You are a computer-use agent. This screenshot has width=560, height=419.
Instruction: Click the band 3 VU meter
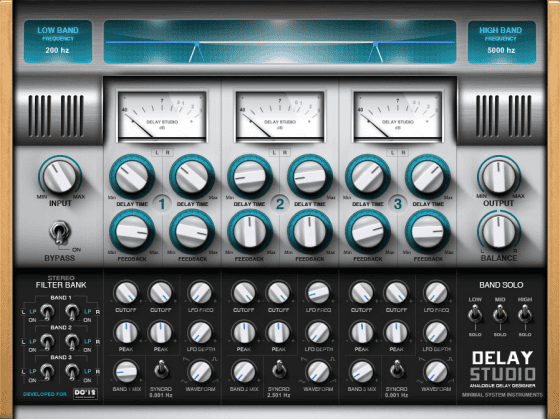[x=398, y=116]
